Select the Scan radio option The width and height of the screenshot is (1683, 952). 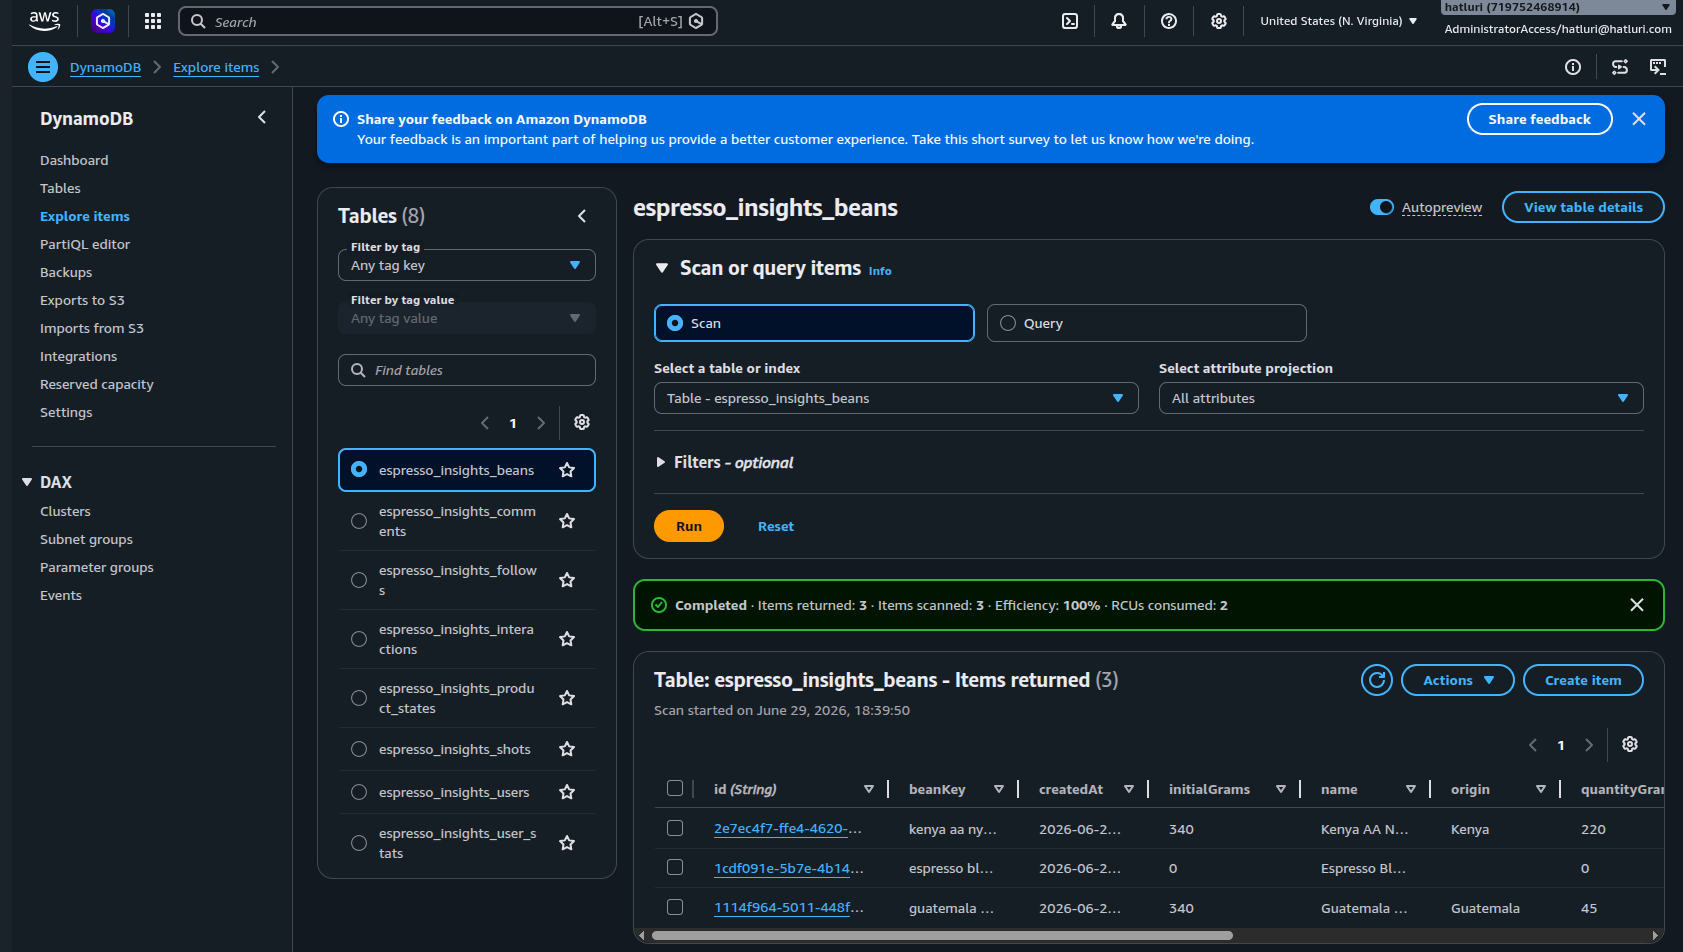tap(814, 323)
